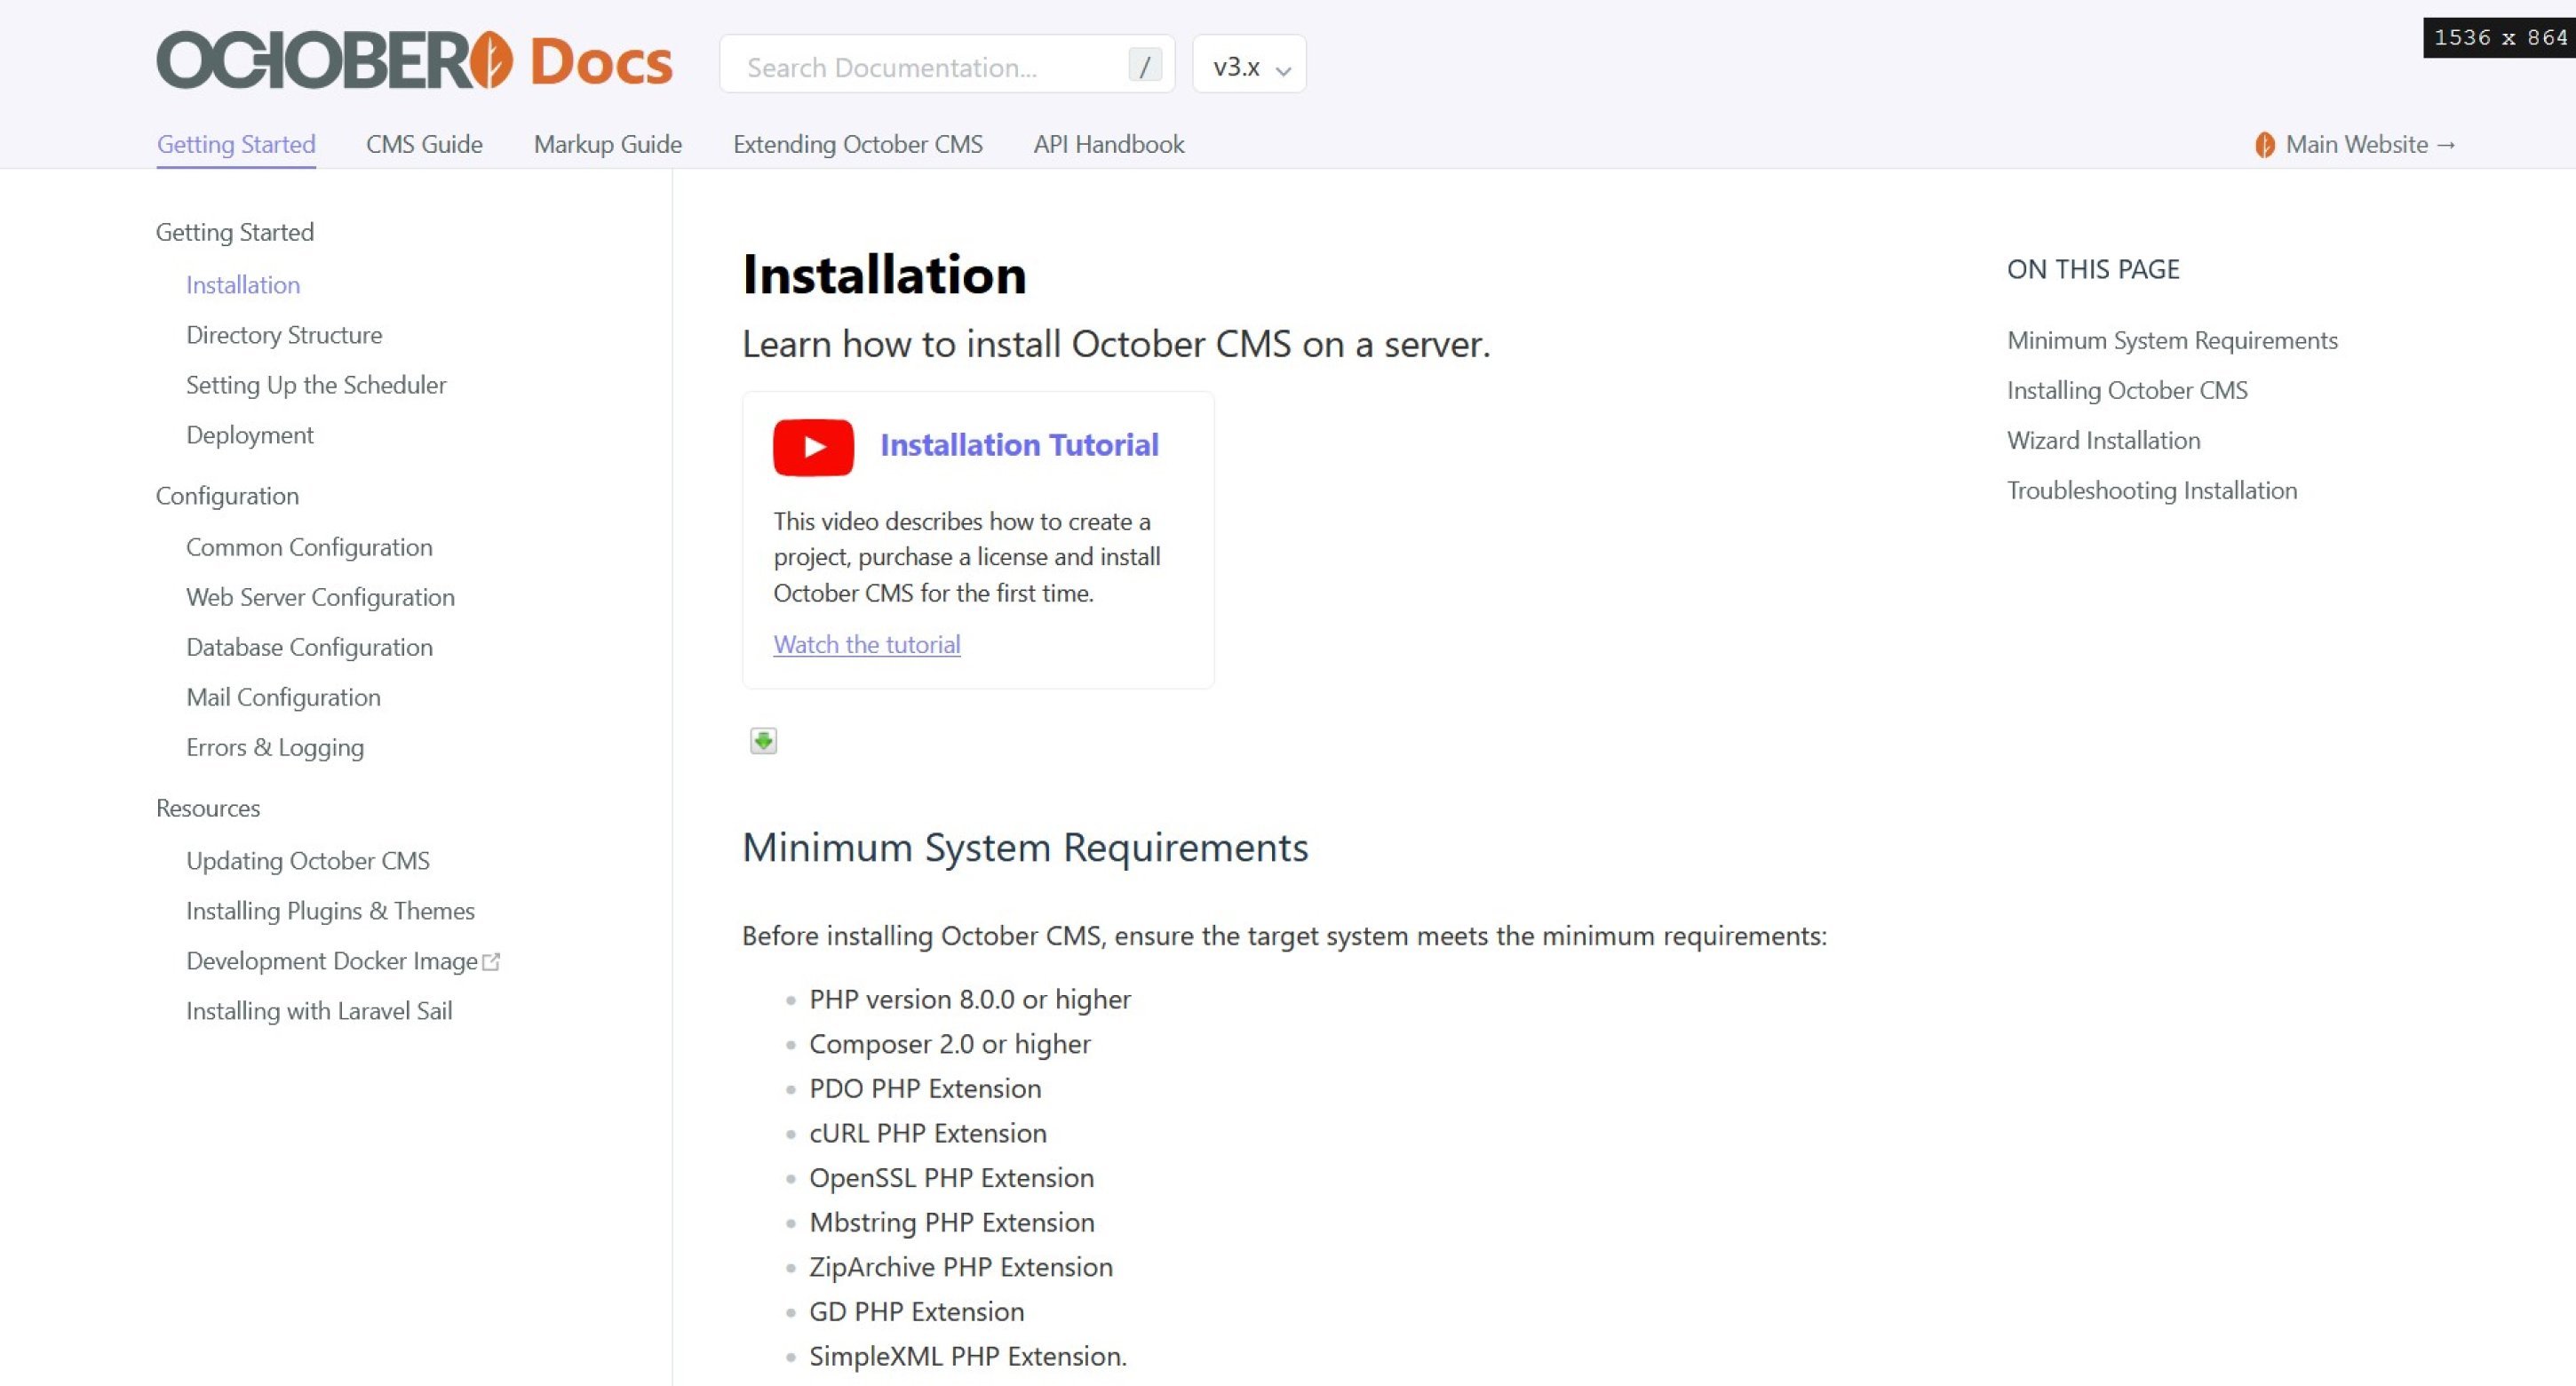Open the v3.x version dropdown

tap(1249, 66)
